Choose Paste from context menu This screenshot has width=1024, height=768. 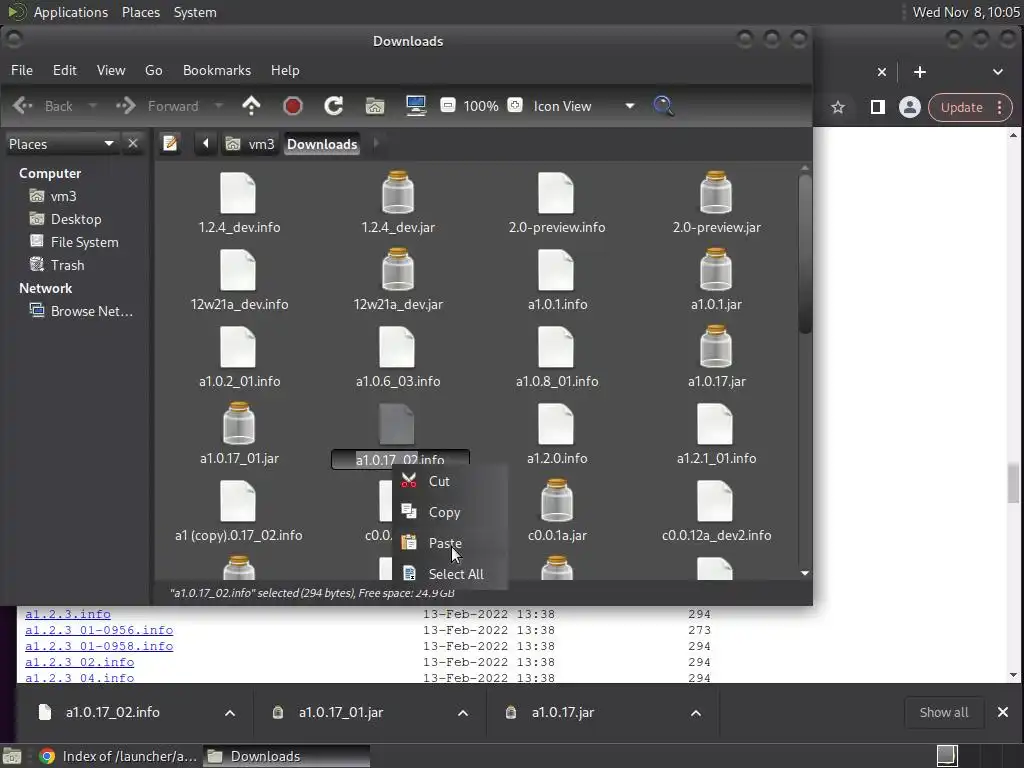pos(450,543)
